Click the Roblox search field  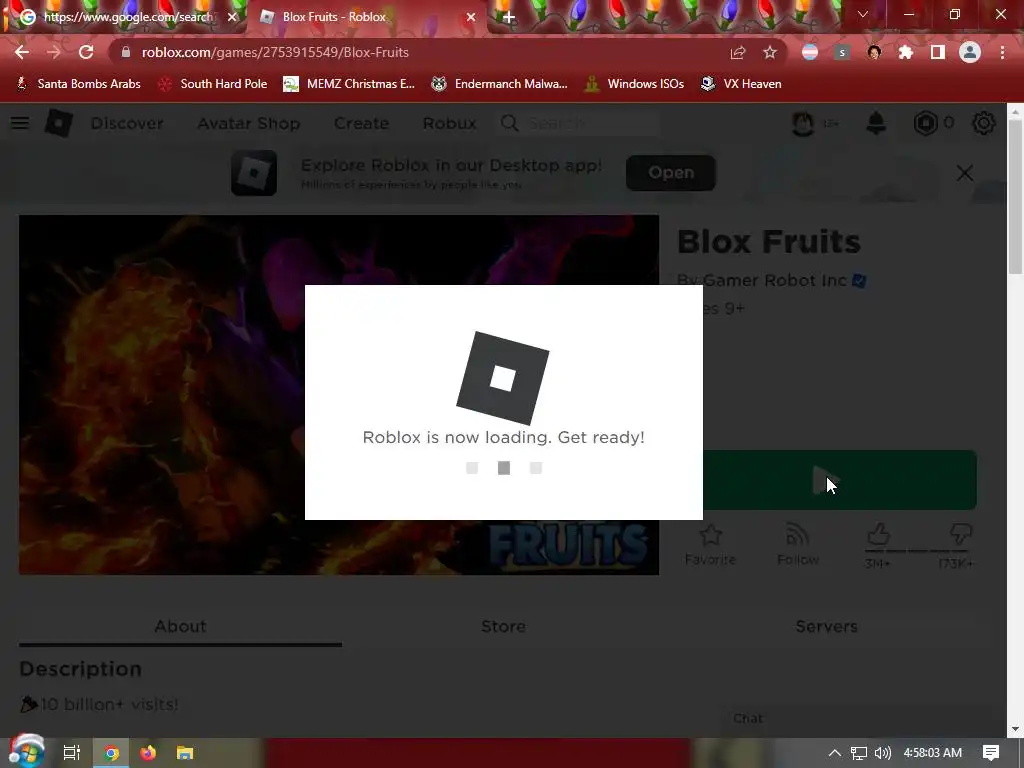[579, 123]
